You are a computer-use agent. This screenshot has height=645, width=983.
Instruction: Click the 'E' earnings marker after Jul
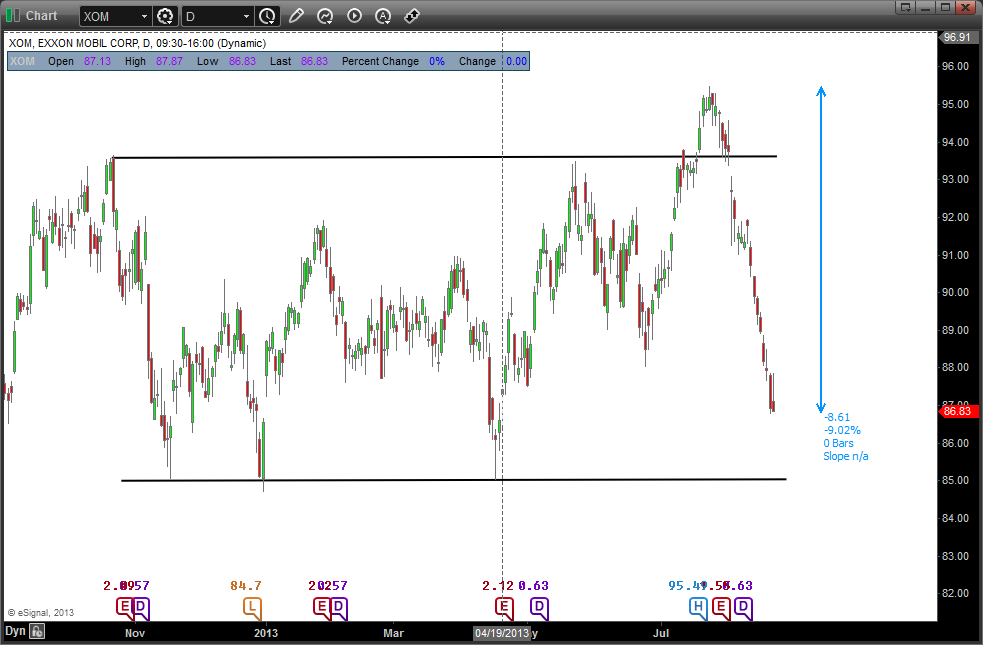pyautogui.click(x=721, y=607)
